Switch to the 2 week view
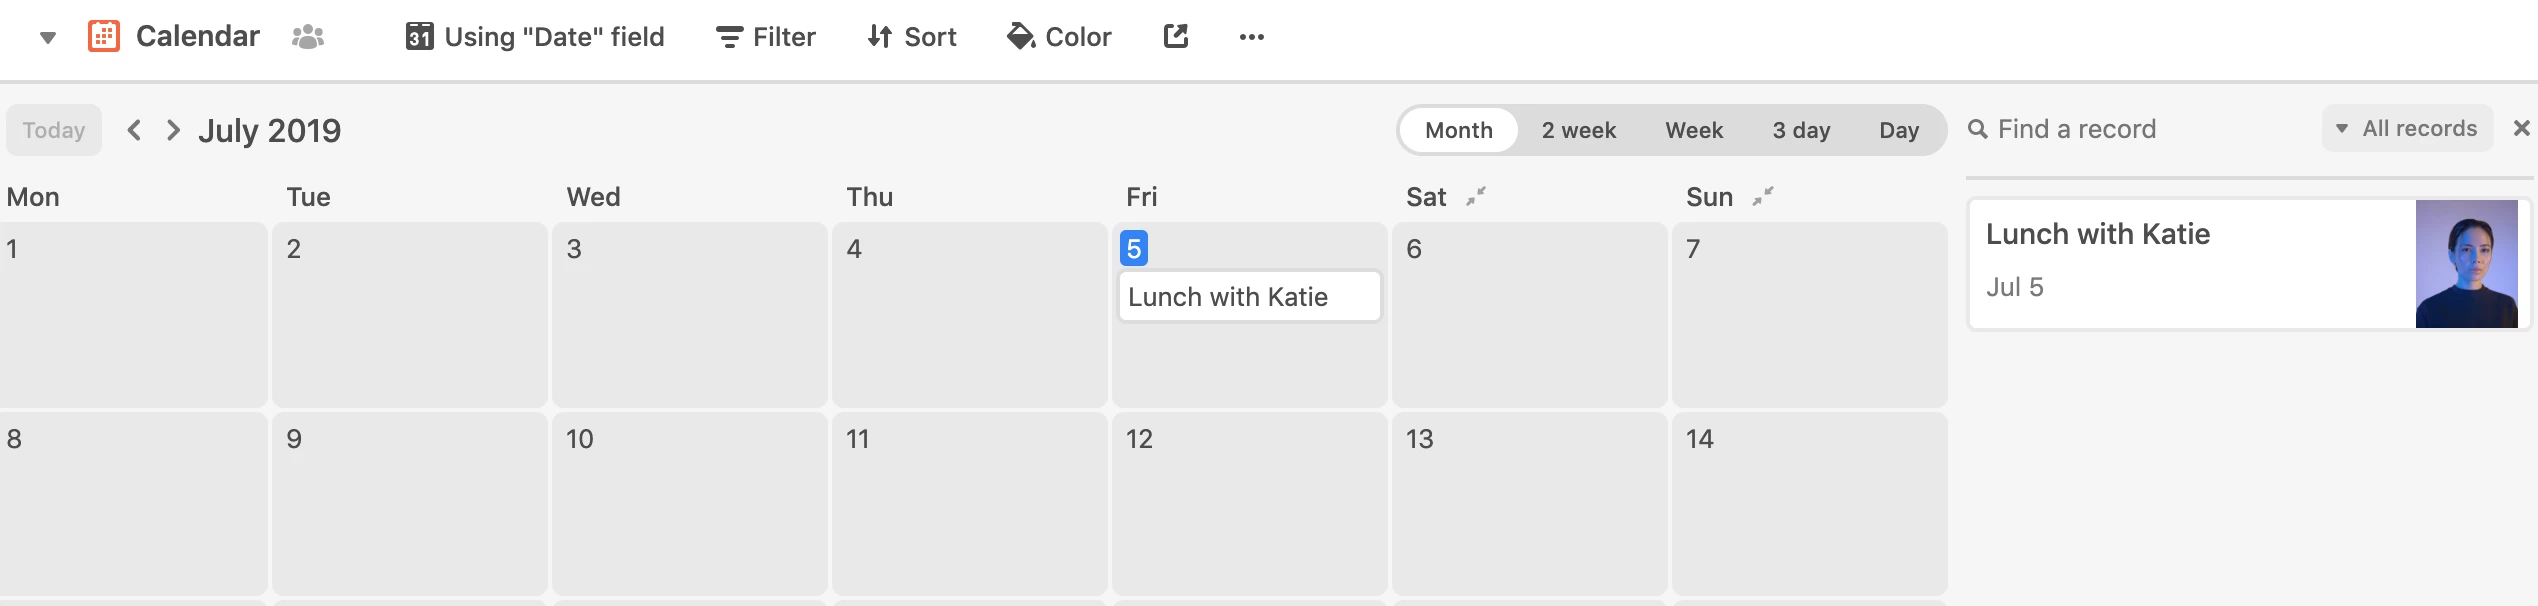The image size is (2538, 606). [x=1579, y=130]
